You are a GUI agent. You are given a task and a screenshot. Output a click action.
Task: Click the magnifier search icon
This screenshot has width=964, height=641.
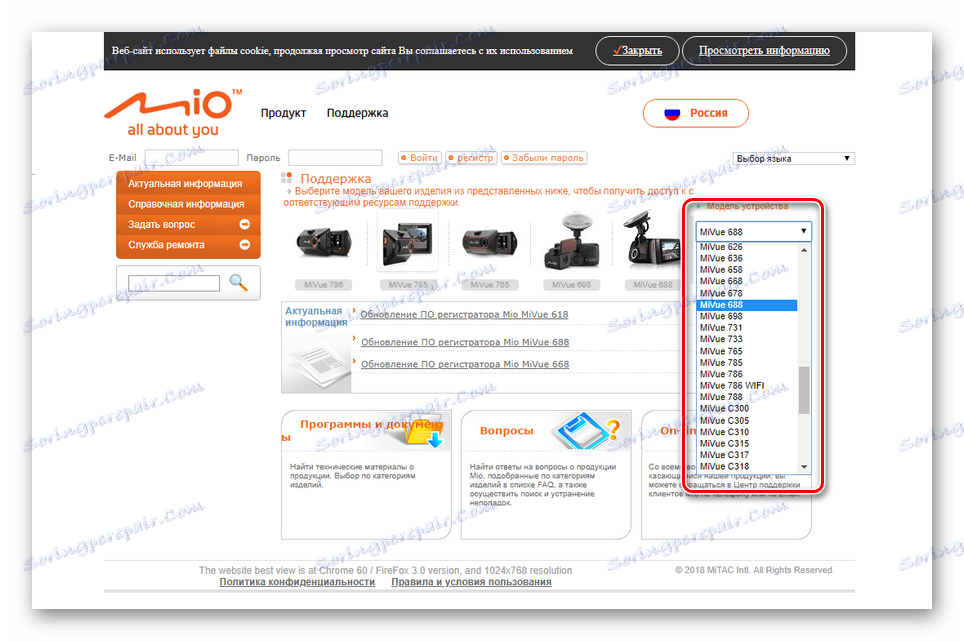(x=238, y=283)
